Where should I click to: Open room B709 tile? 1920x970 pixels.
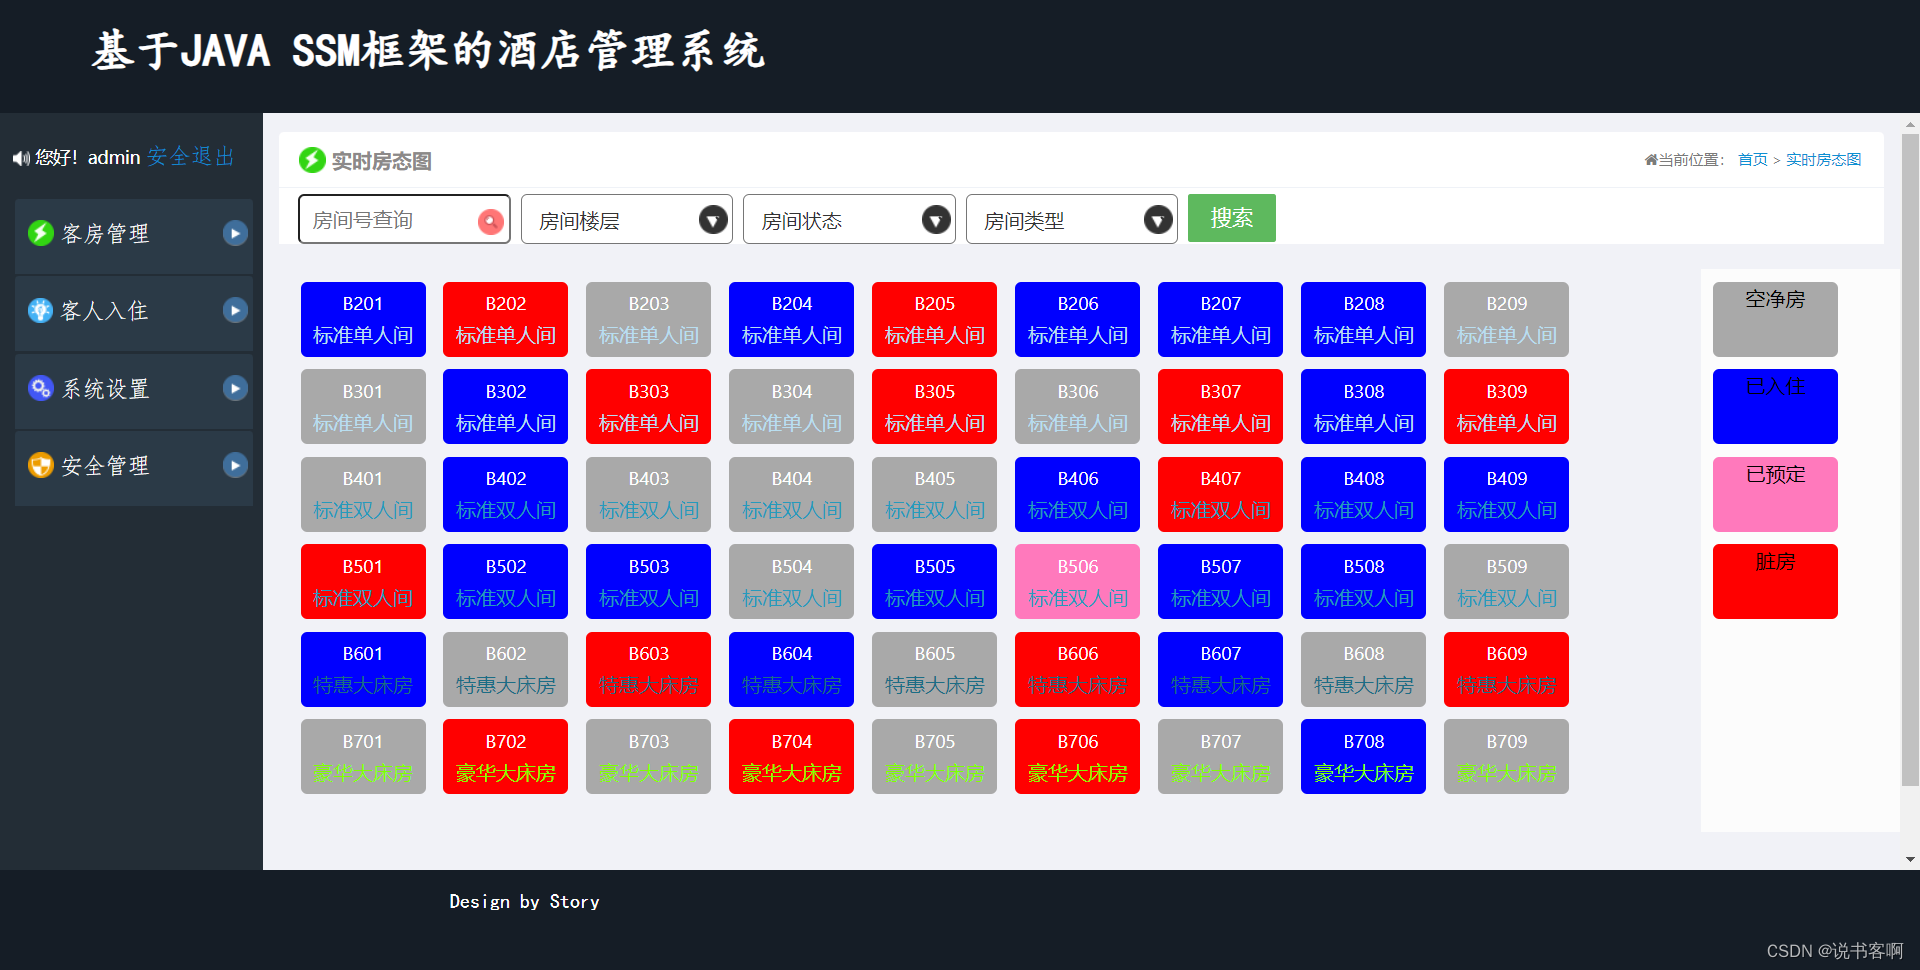coord(1507,756)
